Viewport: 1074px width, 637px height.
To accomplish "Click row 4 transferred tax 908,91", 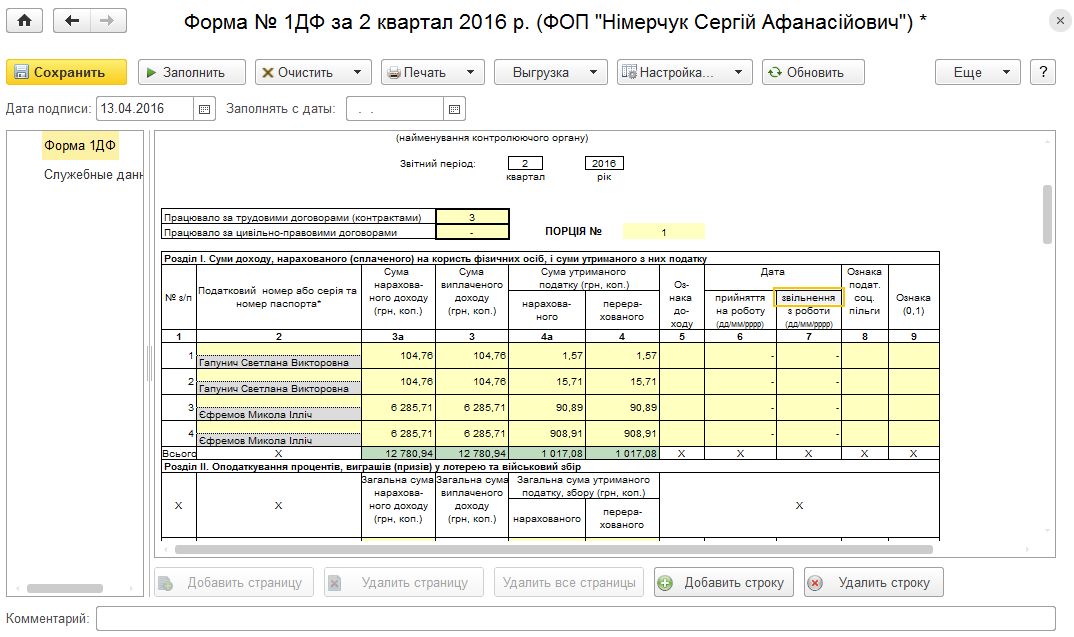I will pos(623,434).
